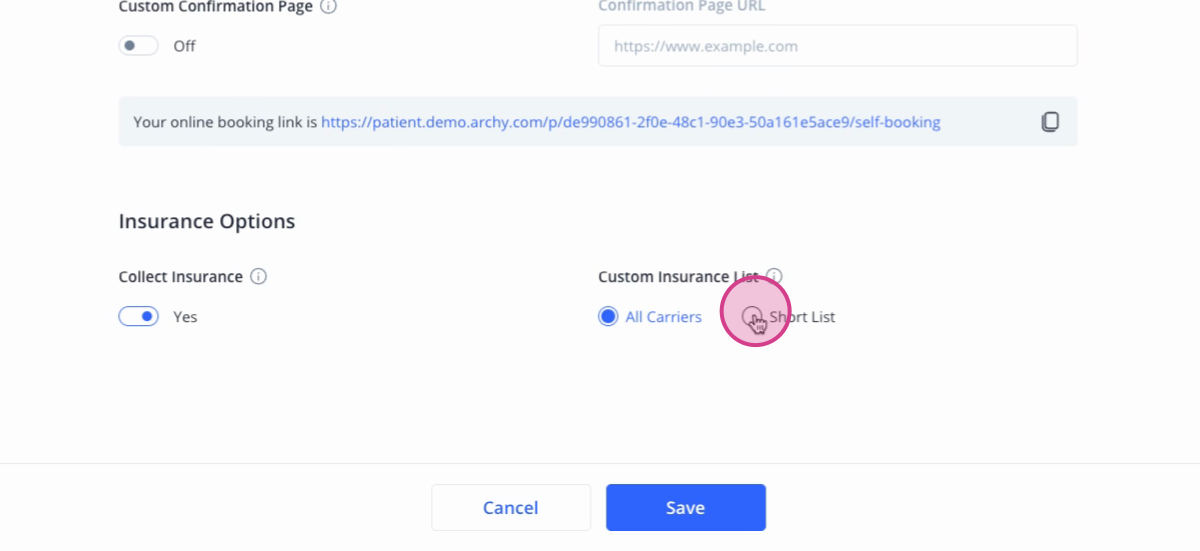Click the 'Your online booking link is' text
This screenshot has width=1200, height=551.
[x=225, y=122]
